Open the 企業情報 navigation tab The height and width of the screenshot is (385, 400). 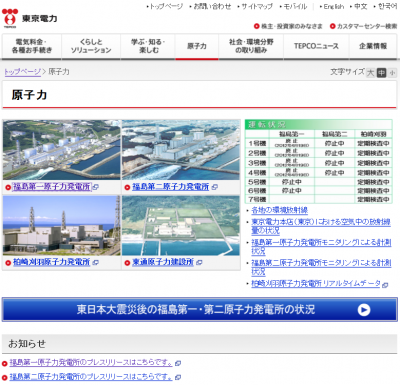click(373, 46)
